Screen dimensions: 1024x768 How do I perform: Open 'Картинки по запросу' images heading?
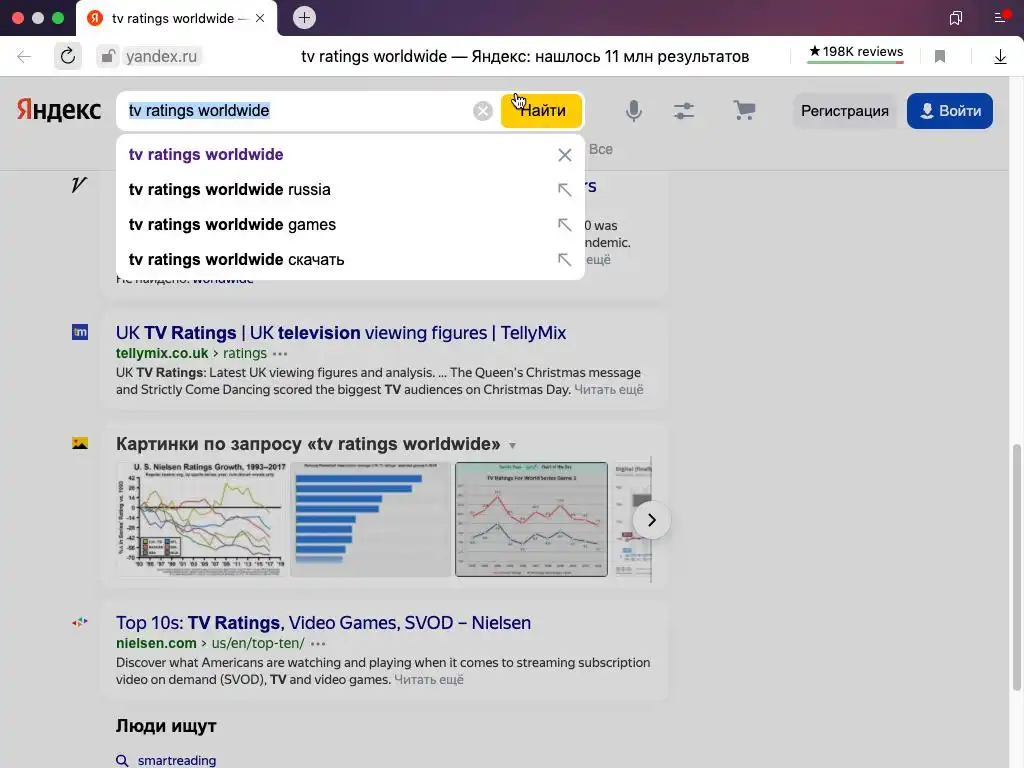tap(308, 444)
